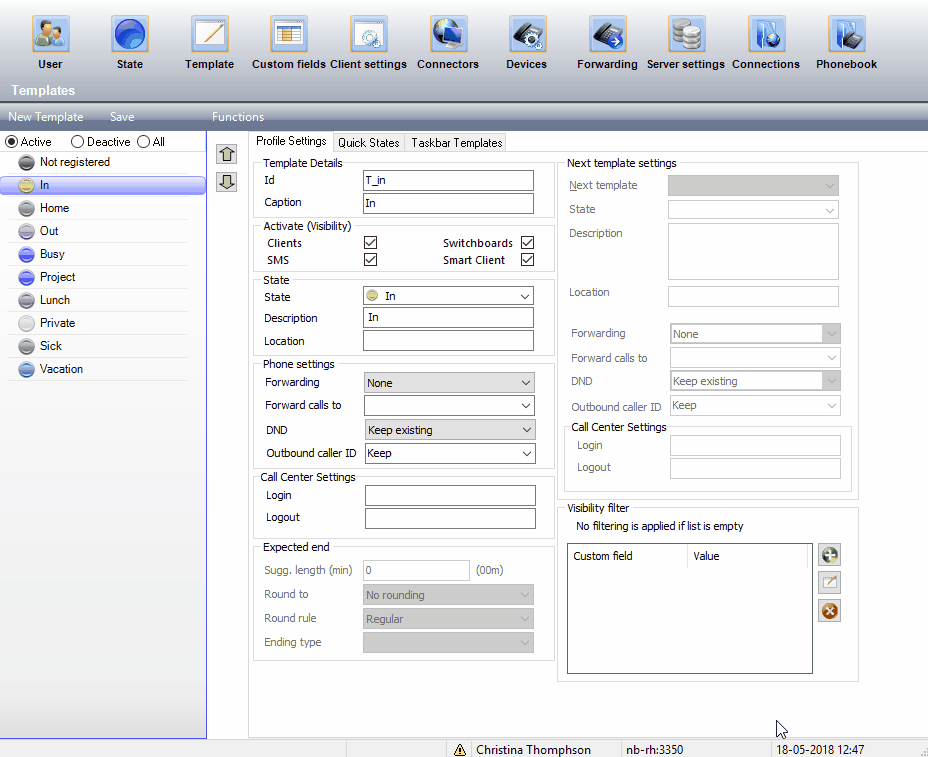Click the template Id field
The image size is (928, 757).
point(448,181)
